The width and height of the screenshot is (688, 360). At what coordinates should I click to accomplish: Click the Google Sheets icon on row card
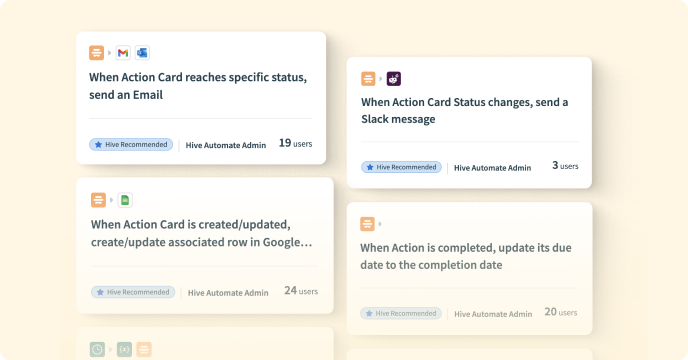(125, 200)
